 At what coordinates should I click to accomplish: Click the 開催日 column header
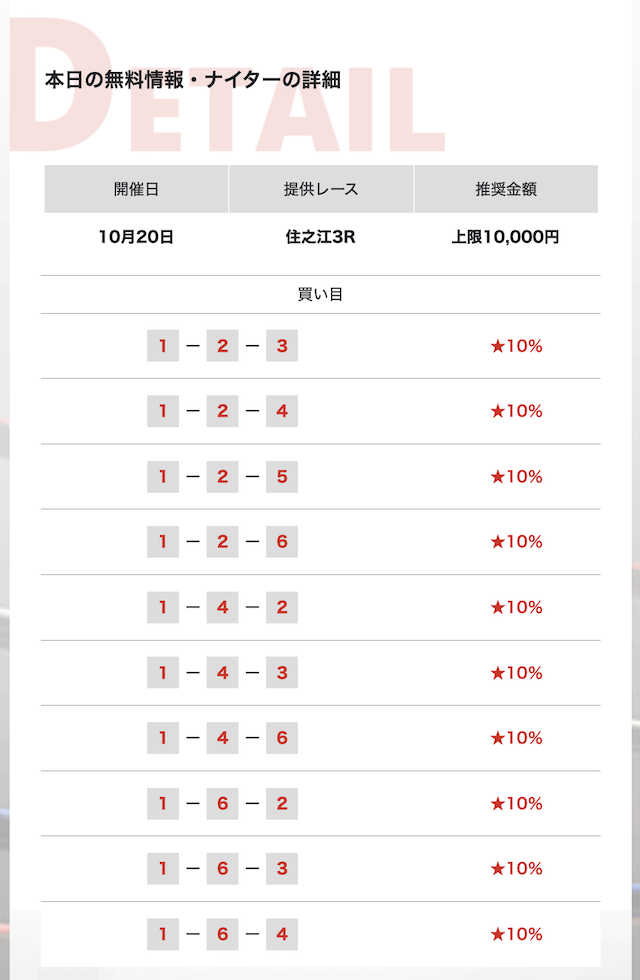click(136, 189)
